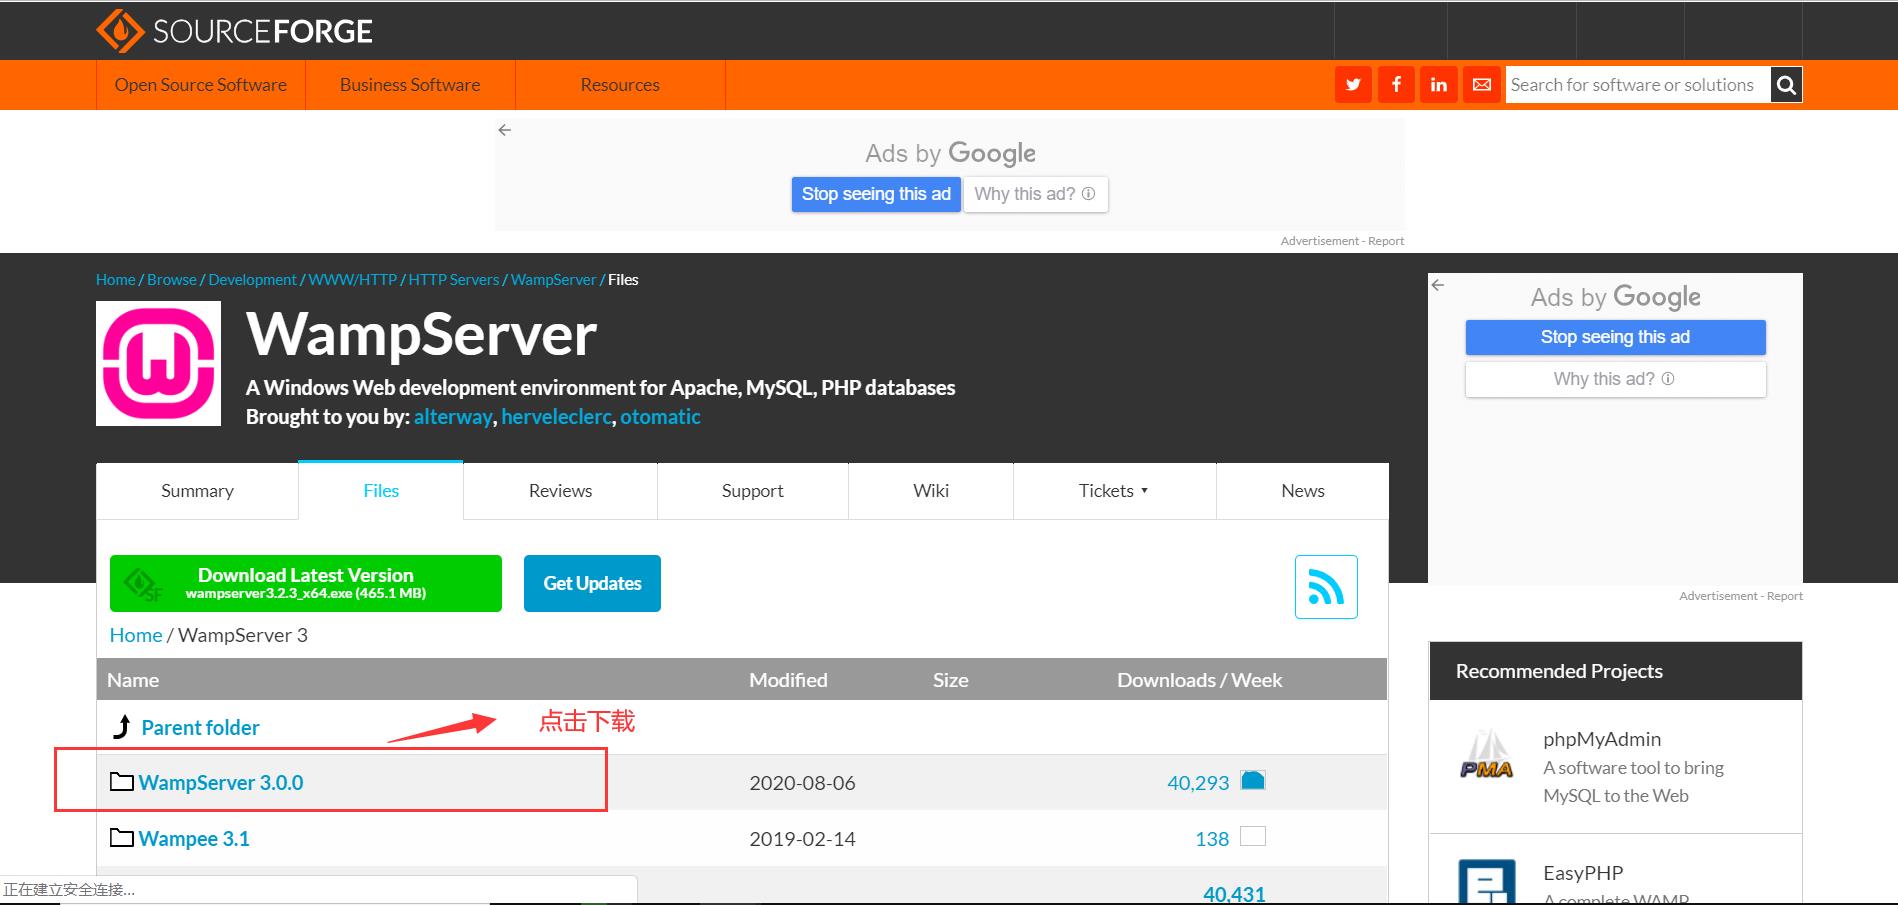Click the phpMyAdmin project logo
1898x905 pixels.
1487,755
